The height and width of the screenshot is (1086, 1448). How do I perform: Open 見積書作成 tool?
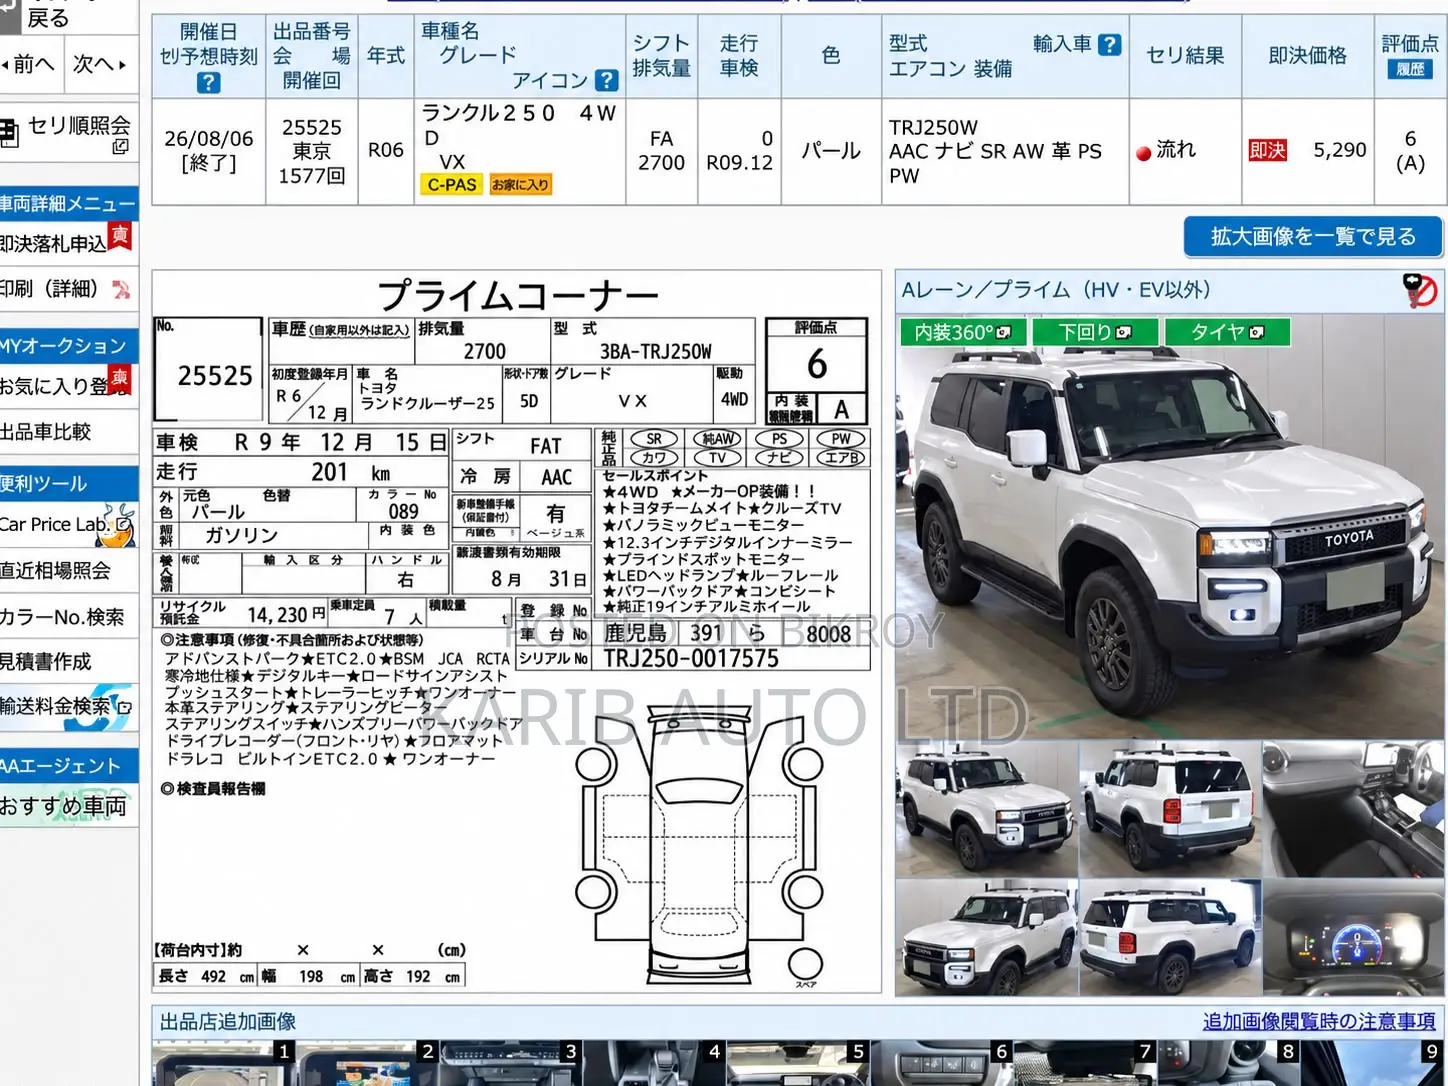(x=45, y=661)
